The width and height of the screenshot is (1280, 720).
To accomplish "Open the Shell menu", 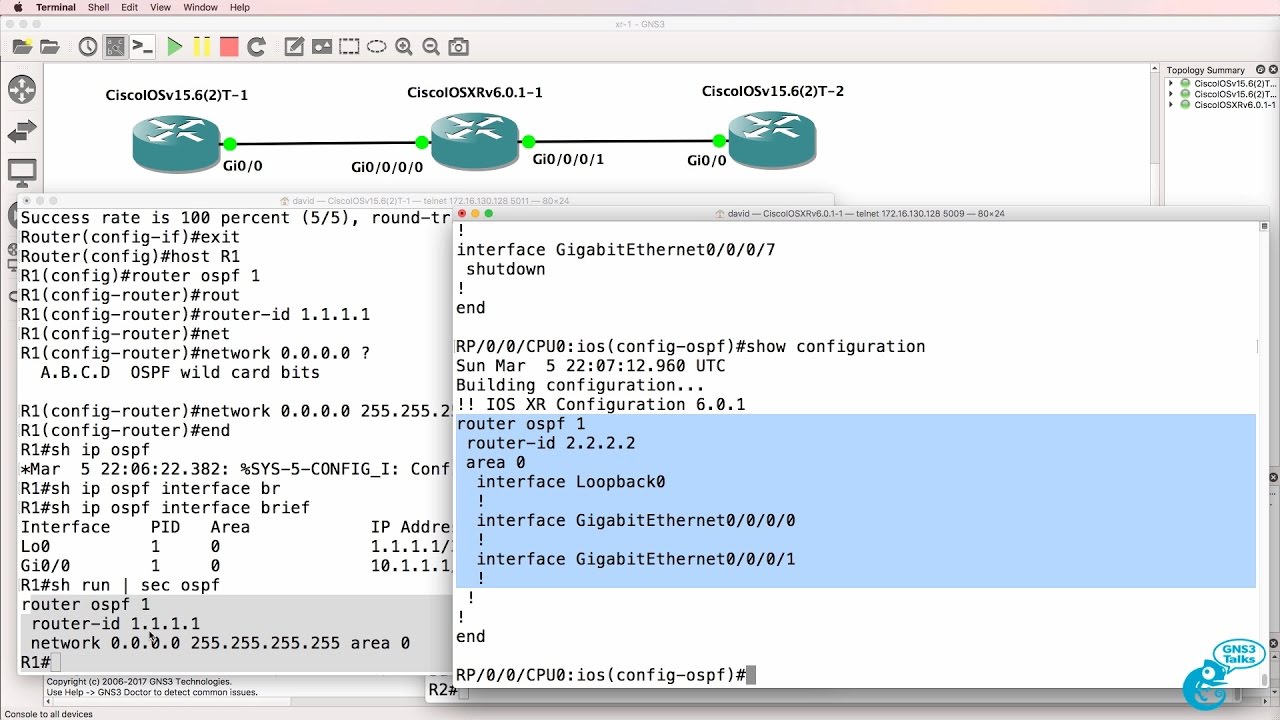I will [x=99, y=7].
